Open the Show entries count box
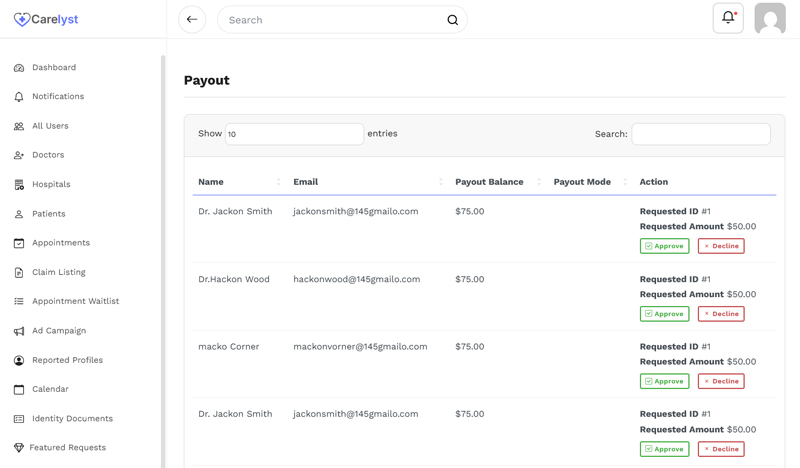The width and height of the screenshot is (800, 468). [x=294, y=134]
